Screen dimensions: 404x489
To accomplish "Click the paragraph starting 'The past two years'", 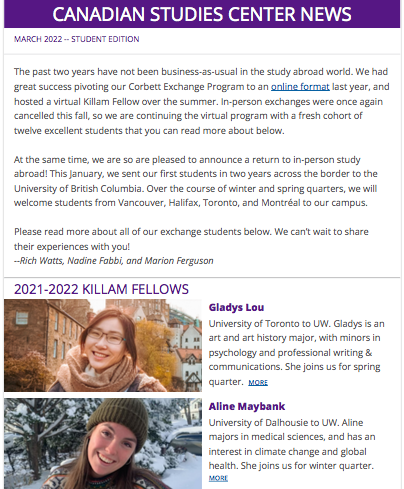I will click(x=201, y=101).
